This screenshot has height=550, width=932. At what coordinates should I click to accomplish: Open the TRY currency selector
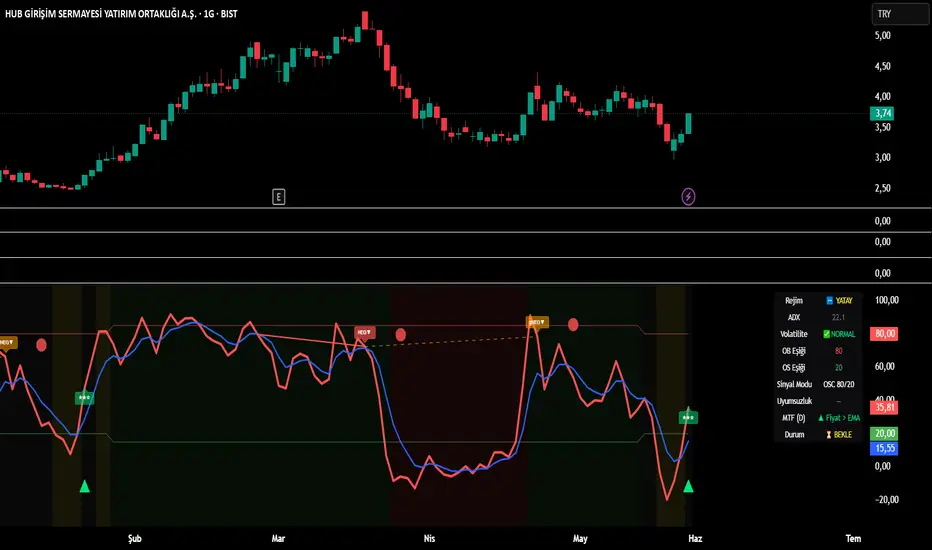tap(899, 14)
